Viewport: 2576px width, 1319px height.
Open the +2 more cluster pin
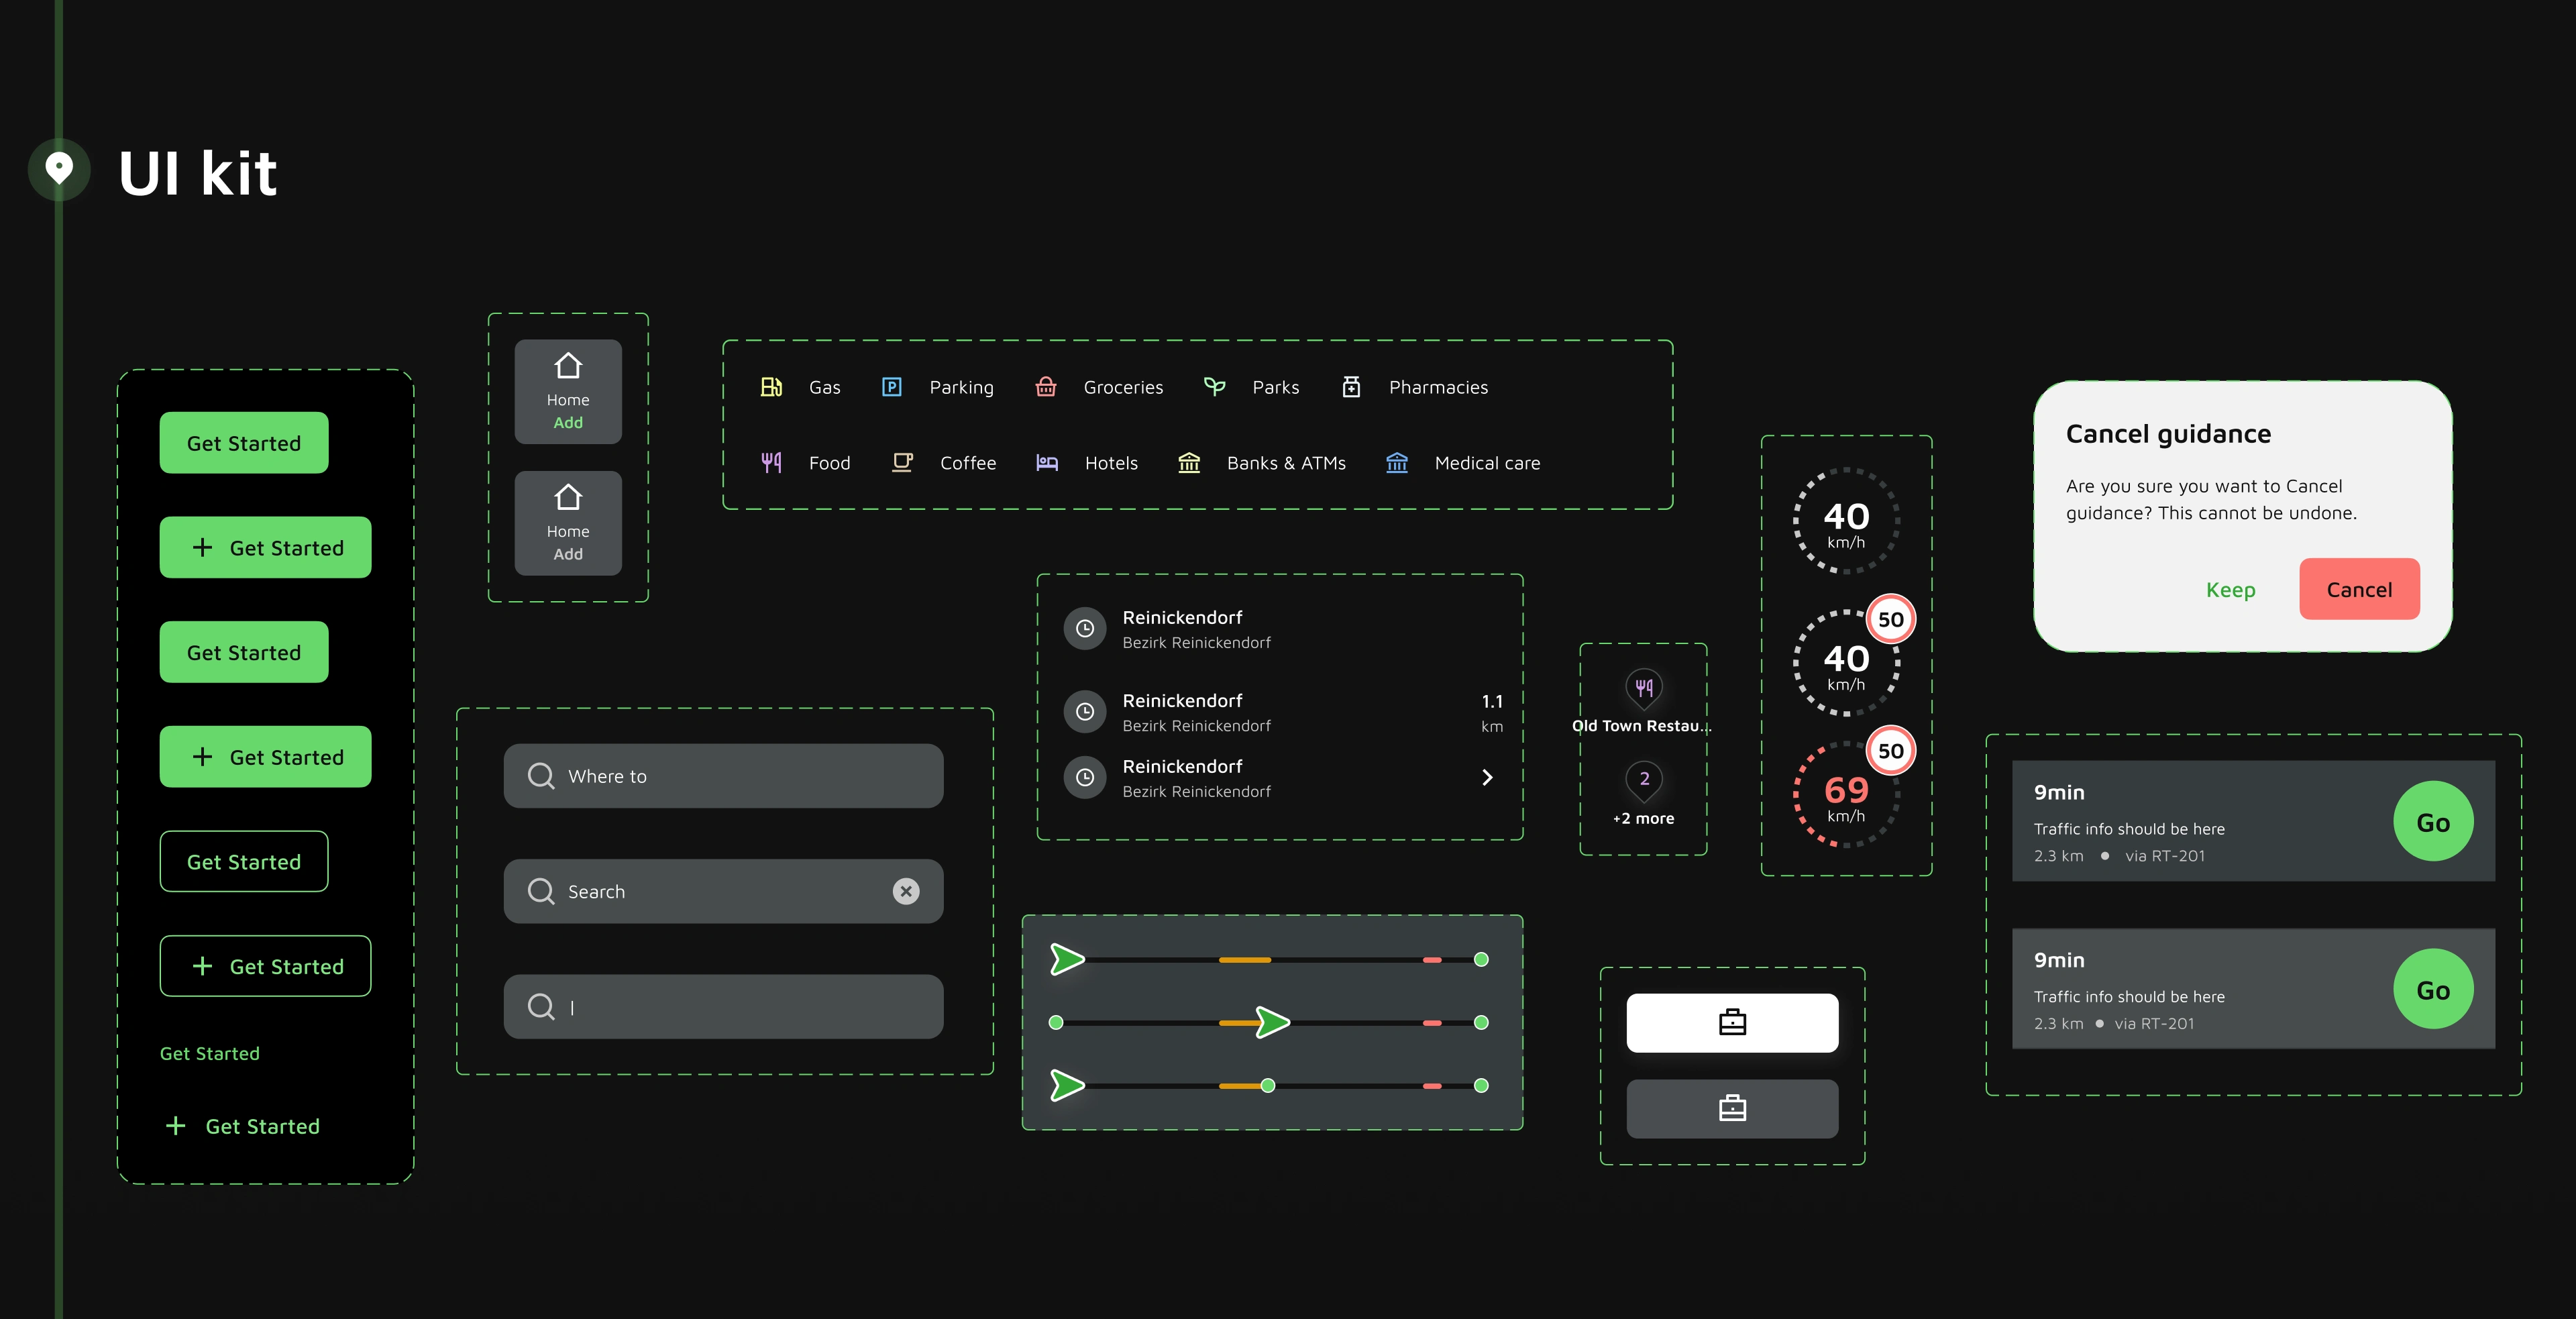coord(1643,780)
